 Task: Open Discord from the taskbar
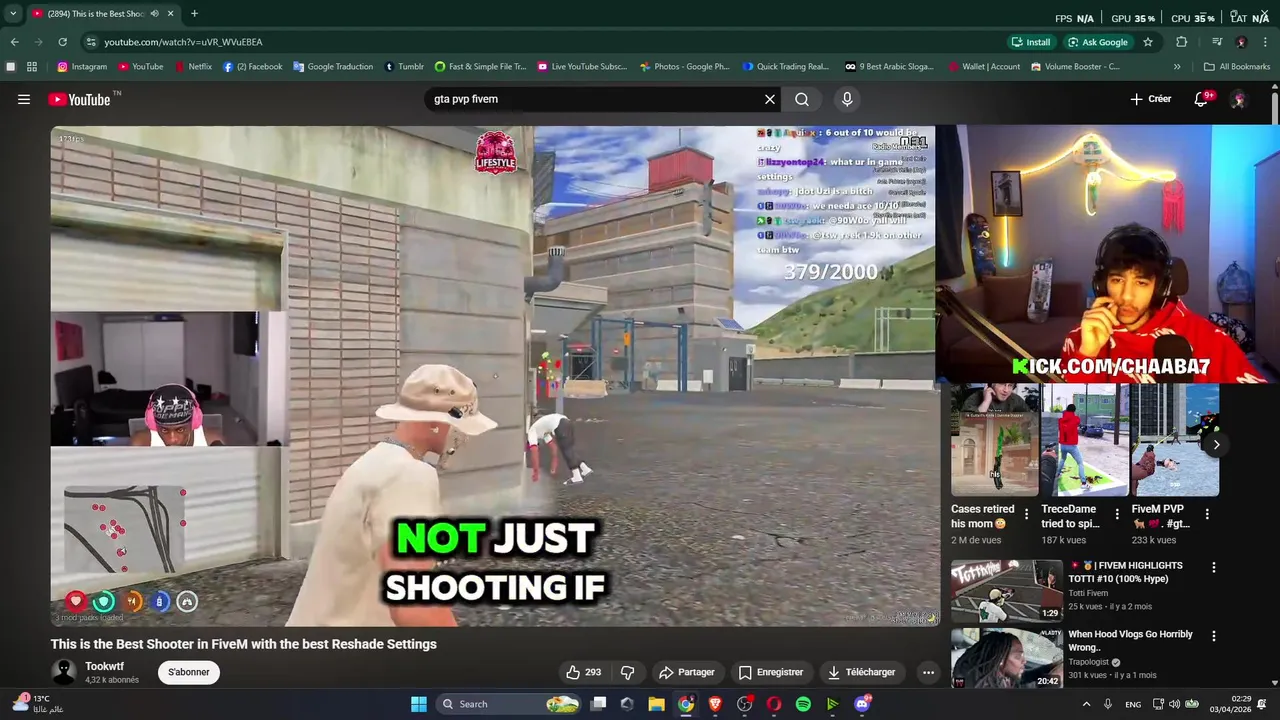tap(862, 704)
